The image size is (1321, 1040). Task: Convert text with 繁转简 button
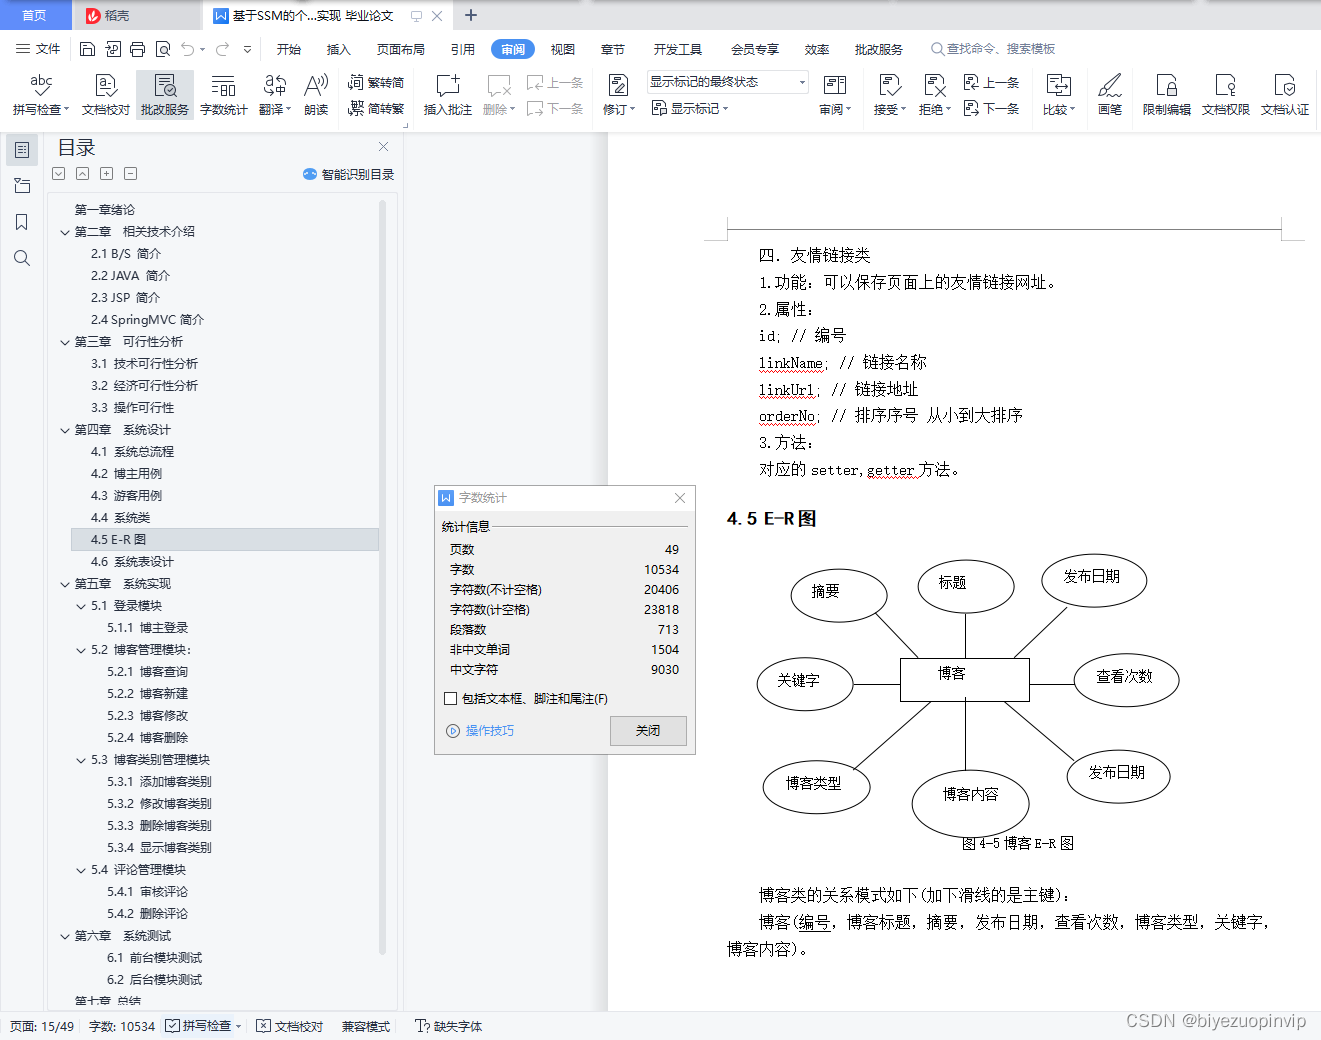(x=376, y=83)
